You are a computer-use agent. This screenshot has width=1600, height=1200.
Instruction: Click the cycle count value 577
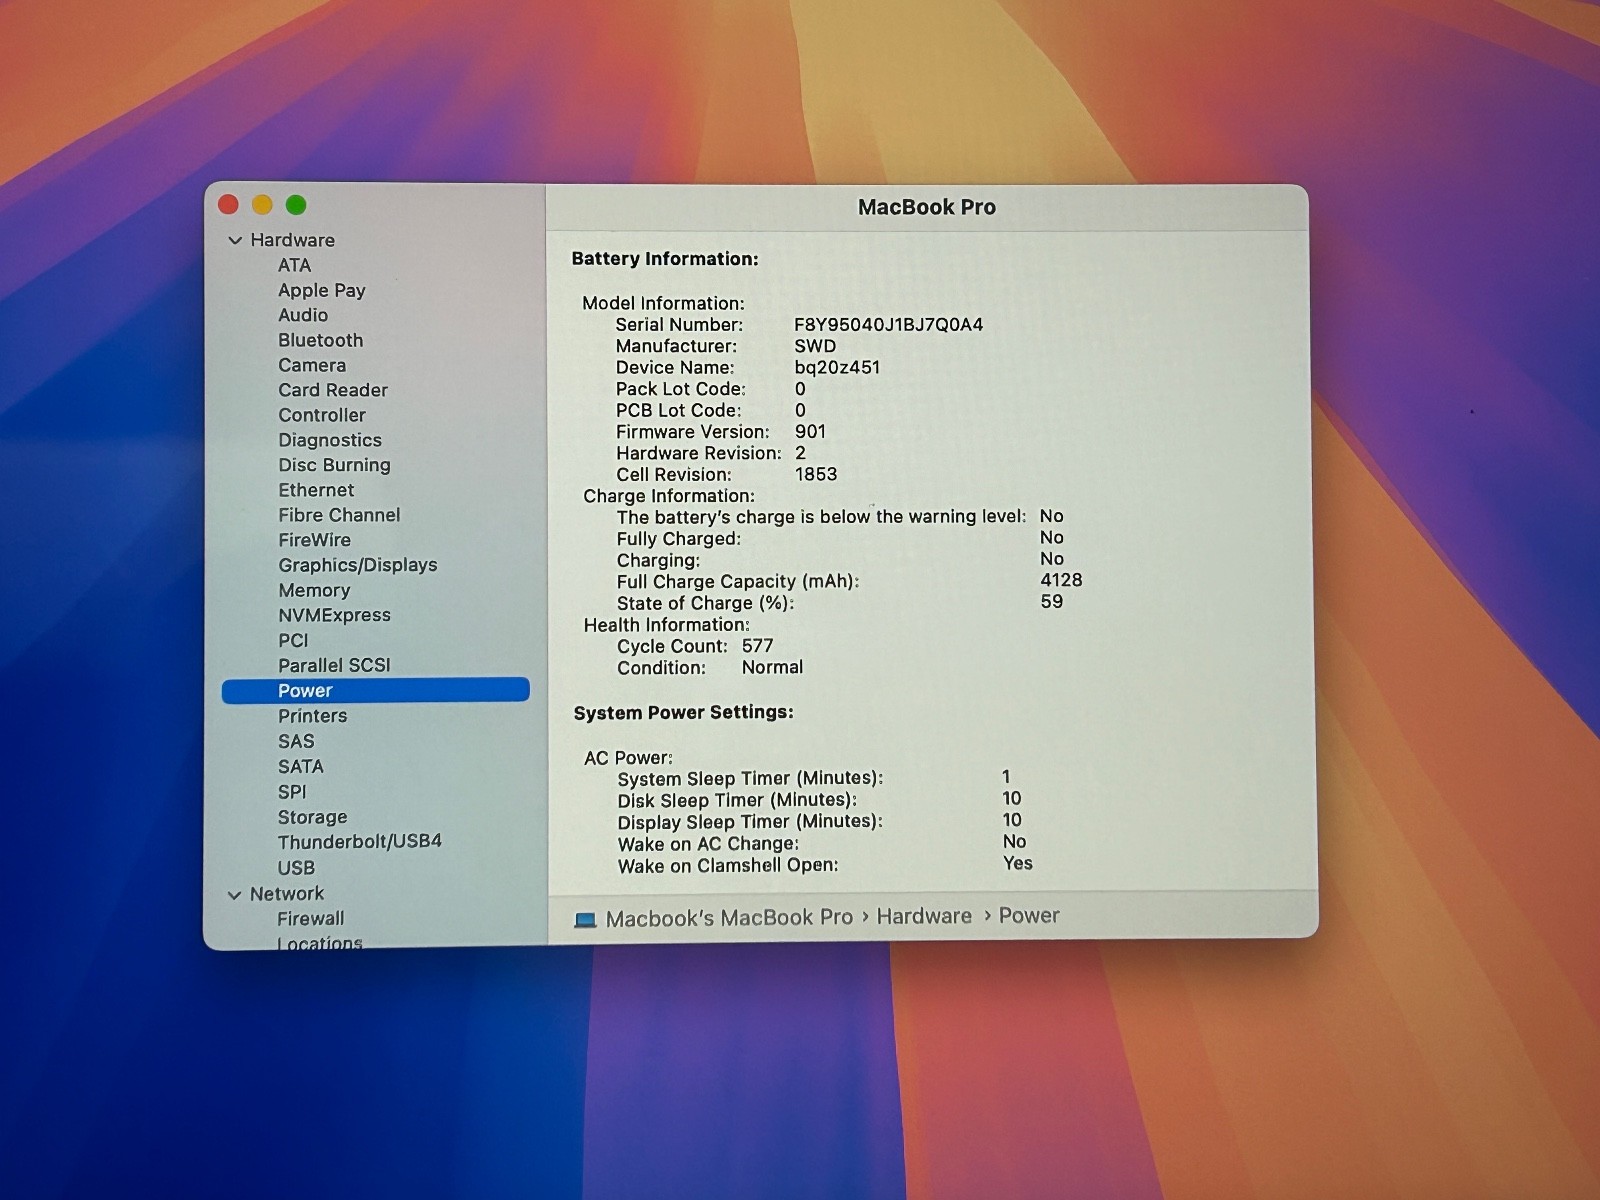(x=757, y=646)
